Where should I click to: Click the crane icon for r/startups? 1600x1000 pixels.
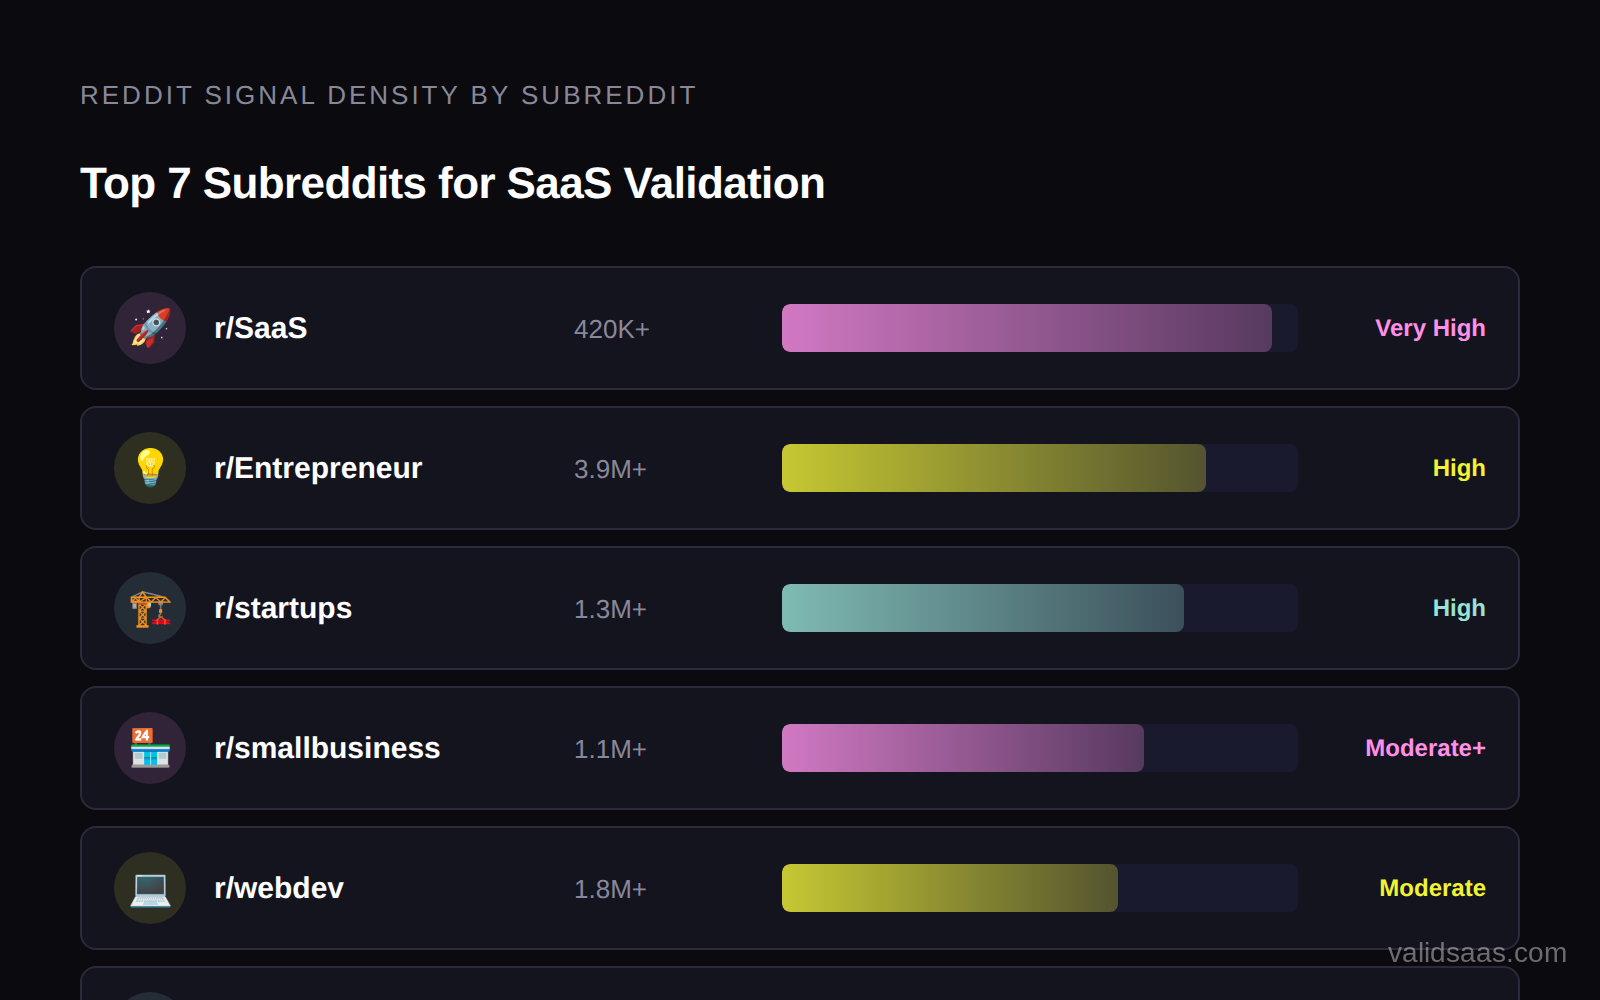pyautogui.click(x=150, y=608)
